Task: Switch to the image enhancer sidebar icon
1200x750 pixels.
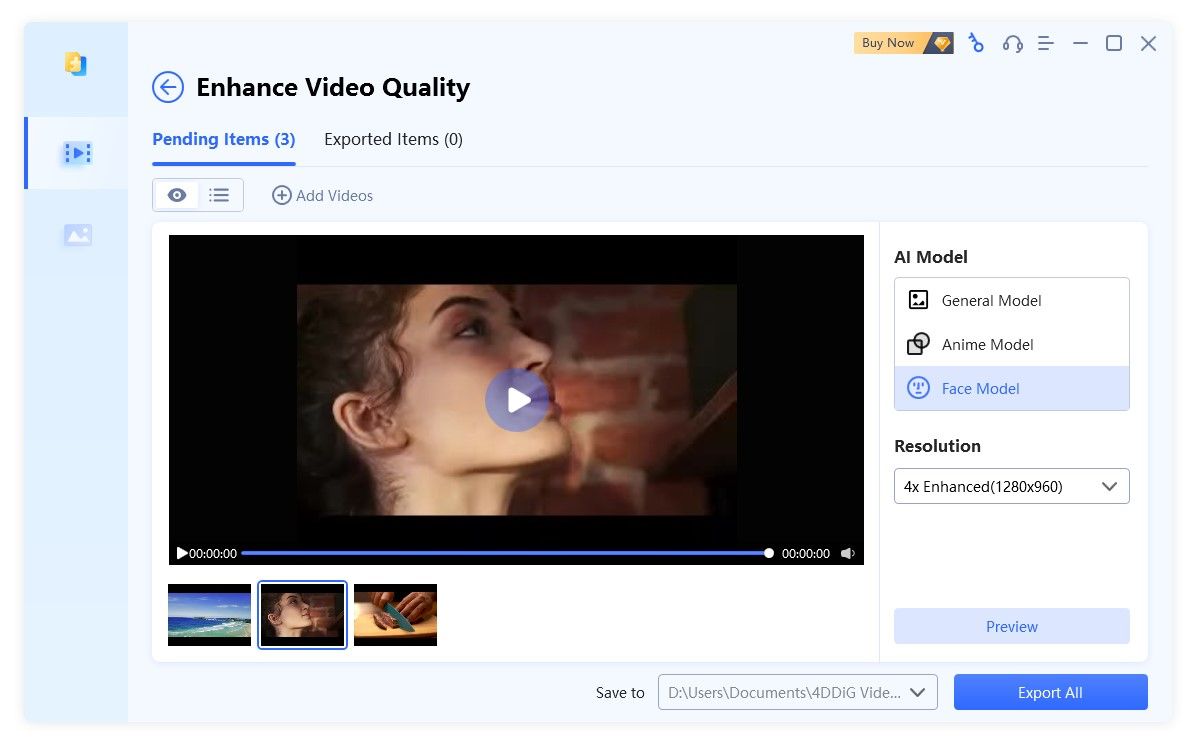Action: tap(76, 234)
